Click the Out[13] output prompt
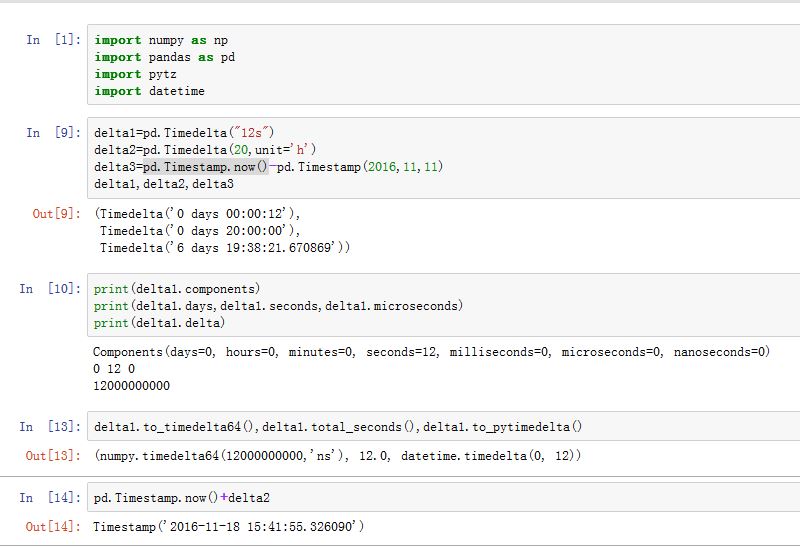 pos(52,456)
